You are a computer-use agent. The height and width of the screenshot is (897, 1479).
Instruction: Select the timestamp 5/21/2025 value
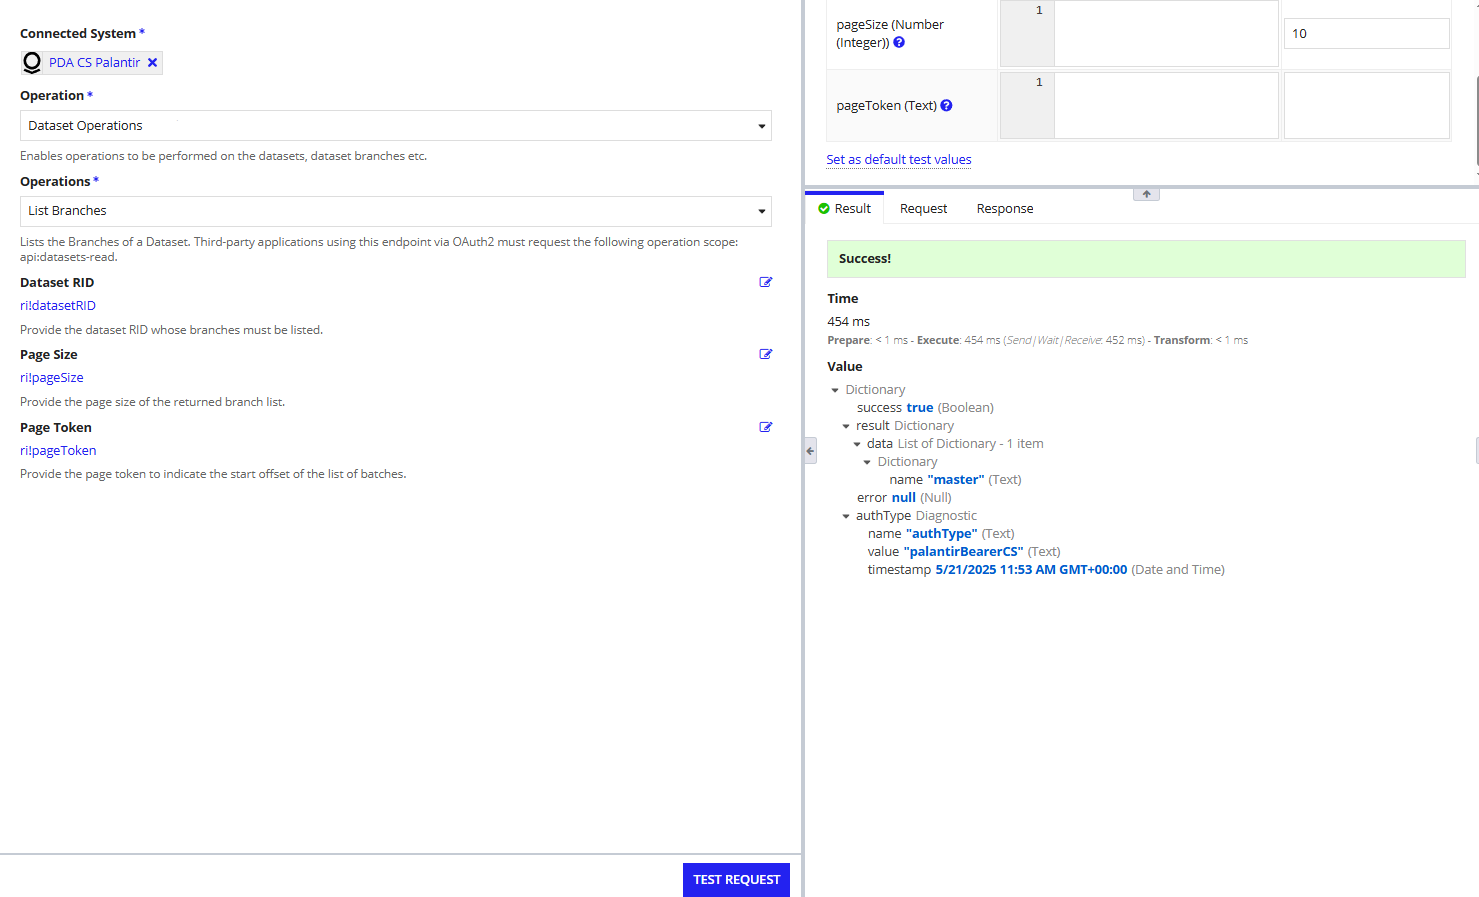tap(1031, 570)
